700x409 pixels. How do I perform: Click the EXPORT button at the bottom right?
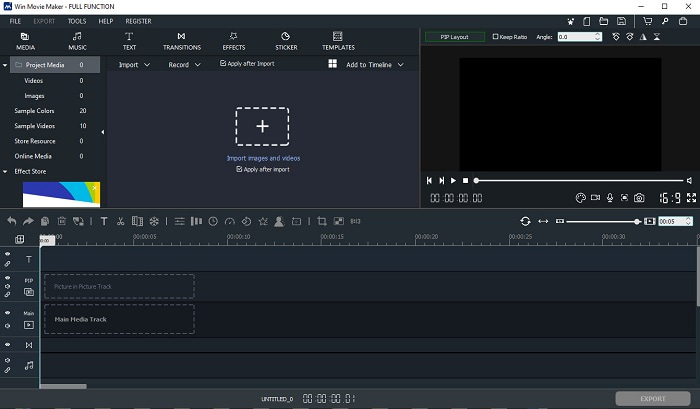coord(653,399)
